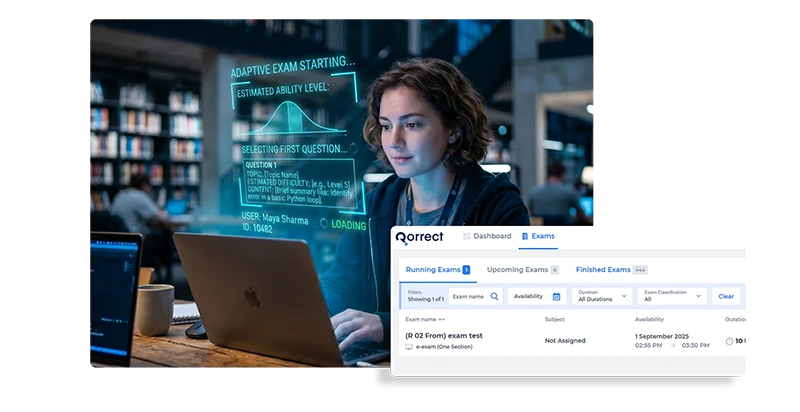800x412 pixels.
Task: Click the Running Exams count badge
Action: pyautogui.click(x=466, y=270)
